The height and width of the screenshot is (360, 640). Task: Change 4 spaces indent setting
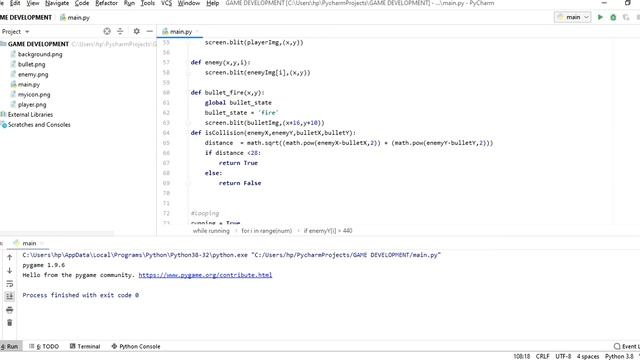click(x=588, y=356)
